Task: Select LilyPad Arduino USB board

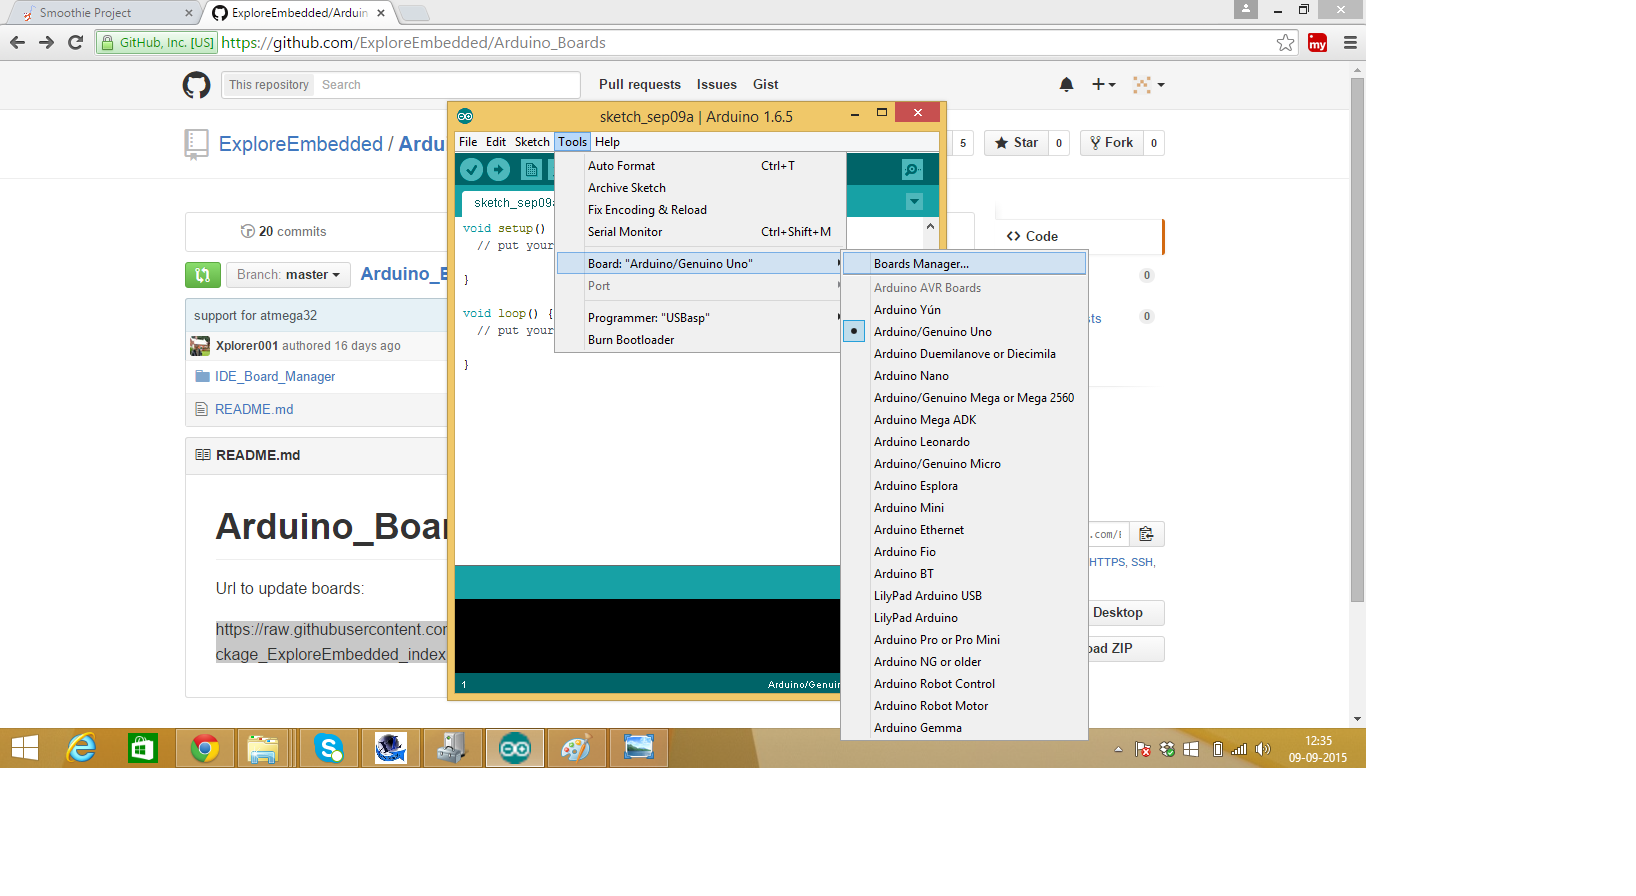Action: 928,596
